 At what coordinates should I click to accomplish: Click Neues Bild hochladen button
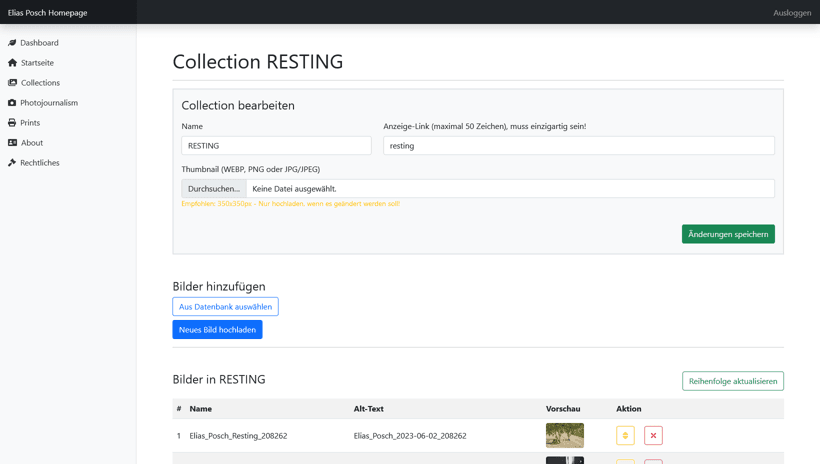pyautogui.click(x=217, y=330)
